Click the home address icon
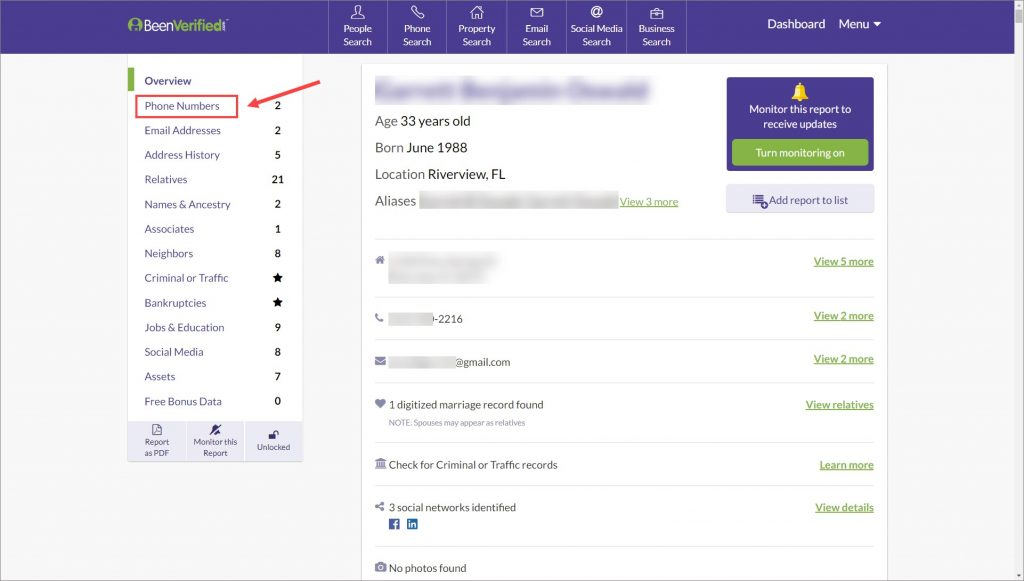This screenshot has width=1024, height=581. pyautogui.click(x=379, y=260)
